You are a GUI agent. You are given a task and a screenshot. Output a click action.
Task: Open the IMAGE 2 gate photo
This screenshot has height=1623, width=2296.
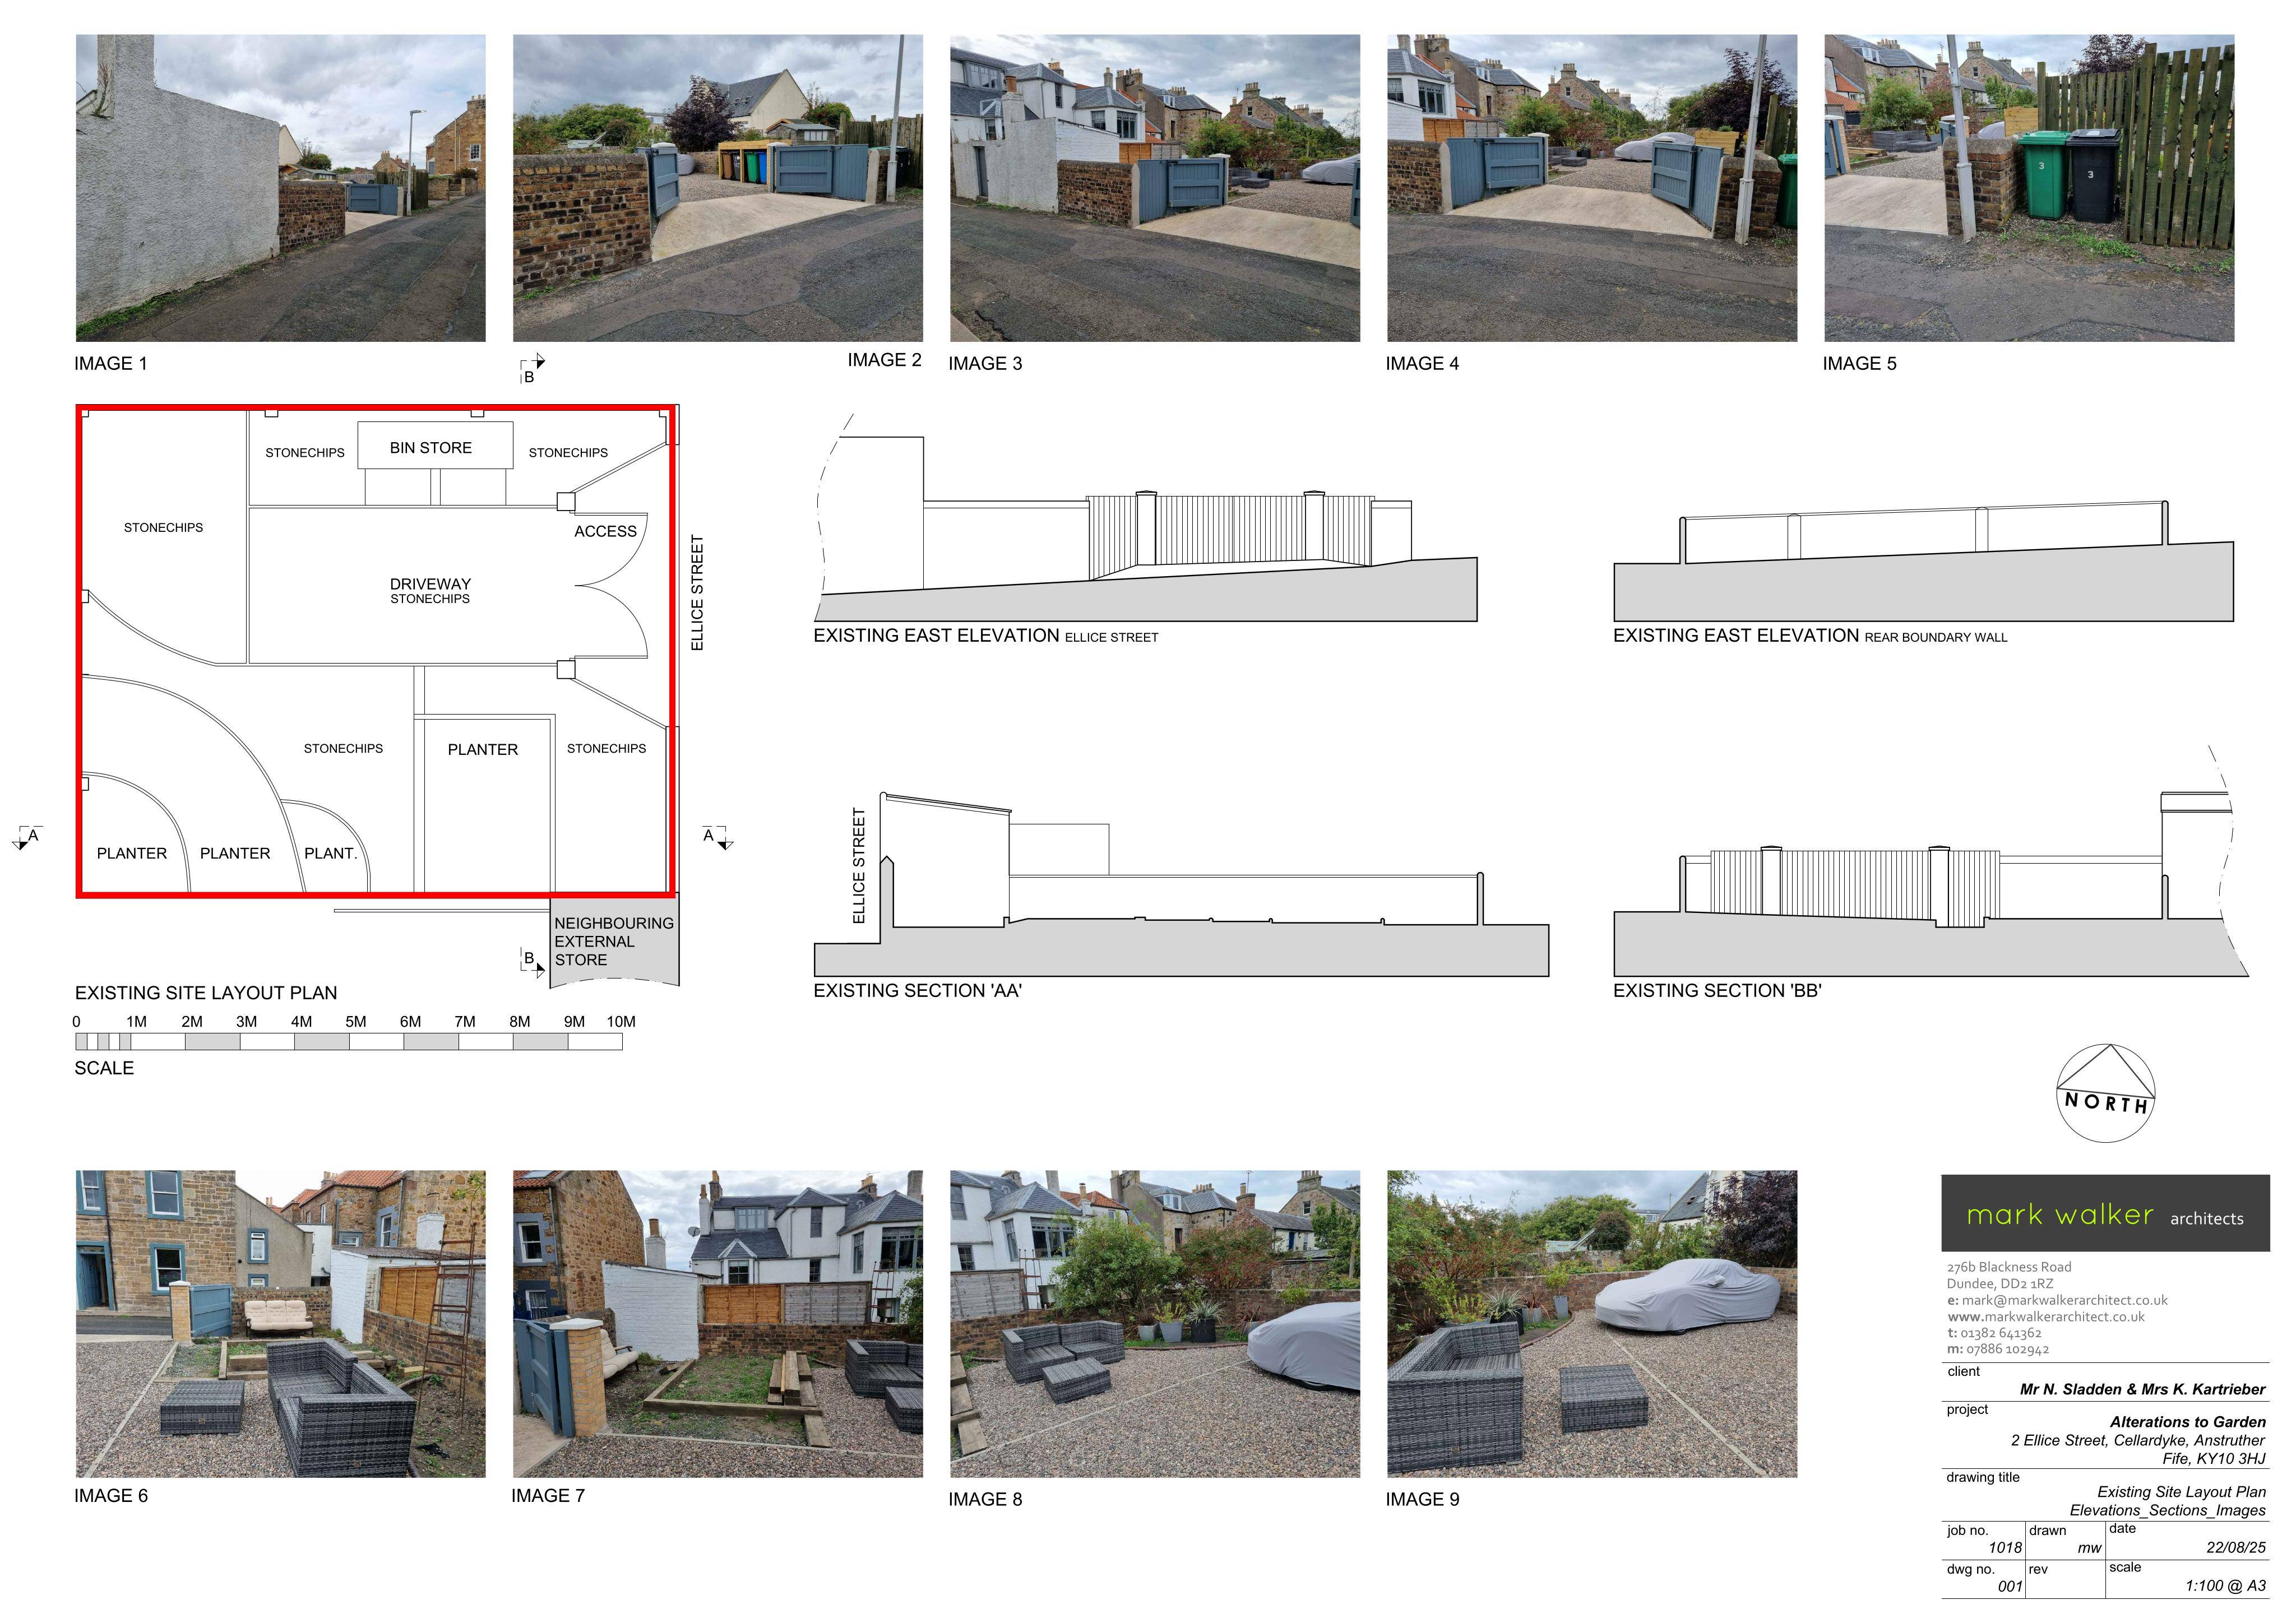point(718,188)
